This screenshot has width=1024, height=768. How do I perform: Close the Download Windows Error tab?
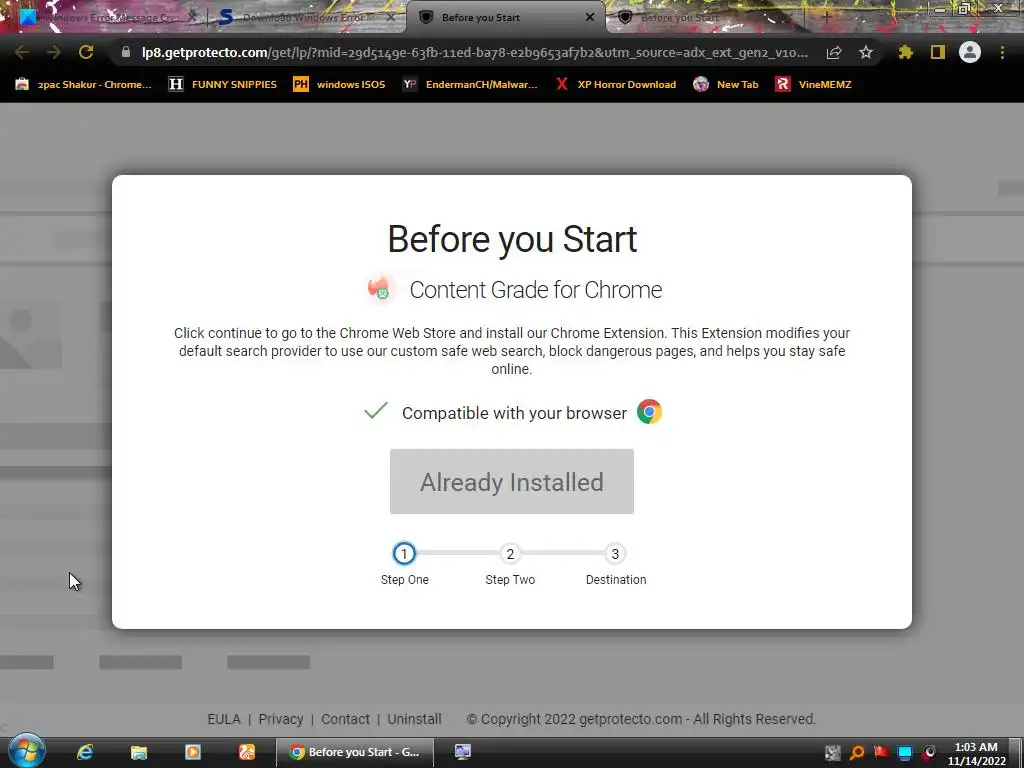[391, 17]
